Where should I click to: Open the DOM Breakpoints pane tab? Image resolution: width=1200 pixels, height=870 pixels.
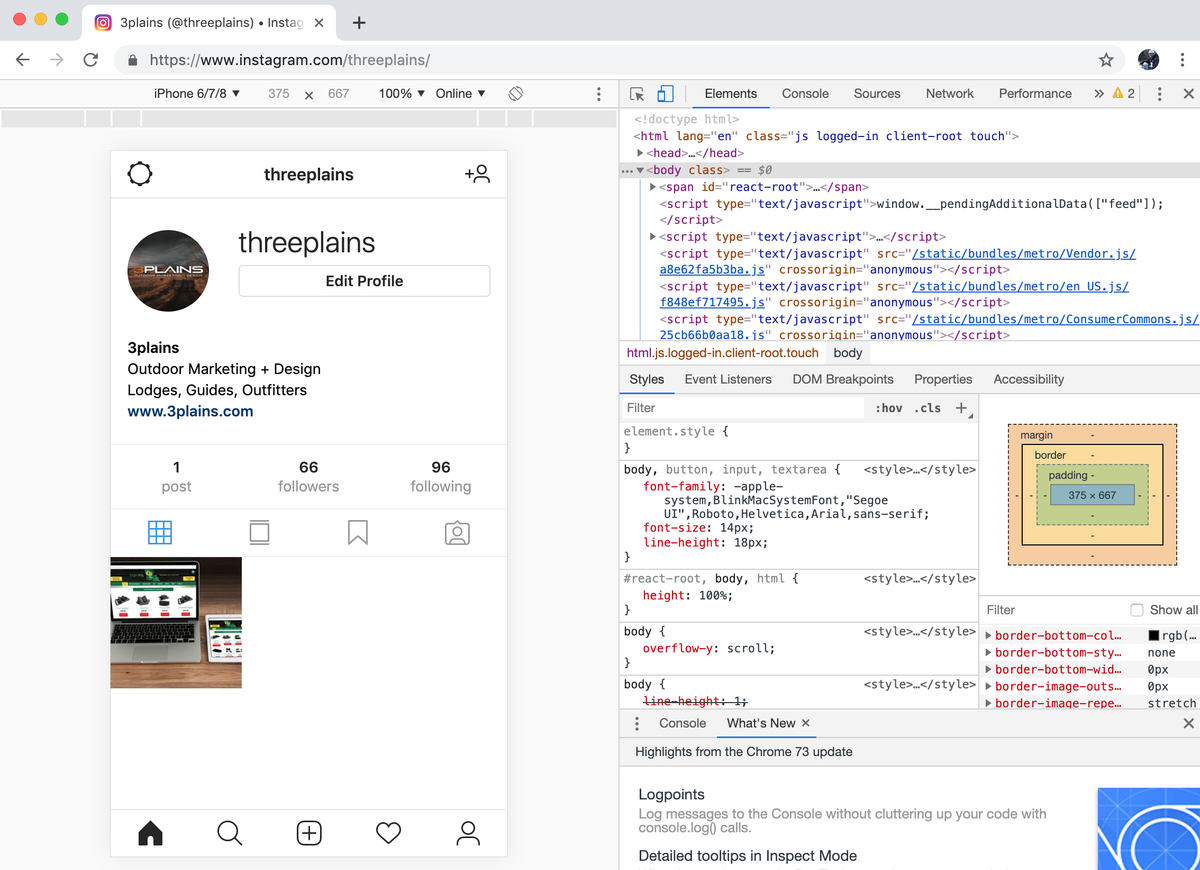[843, 379]
